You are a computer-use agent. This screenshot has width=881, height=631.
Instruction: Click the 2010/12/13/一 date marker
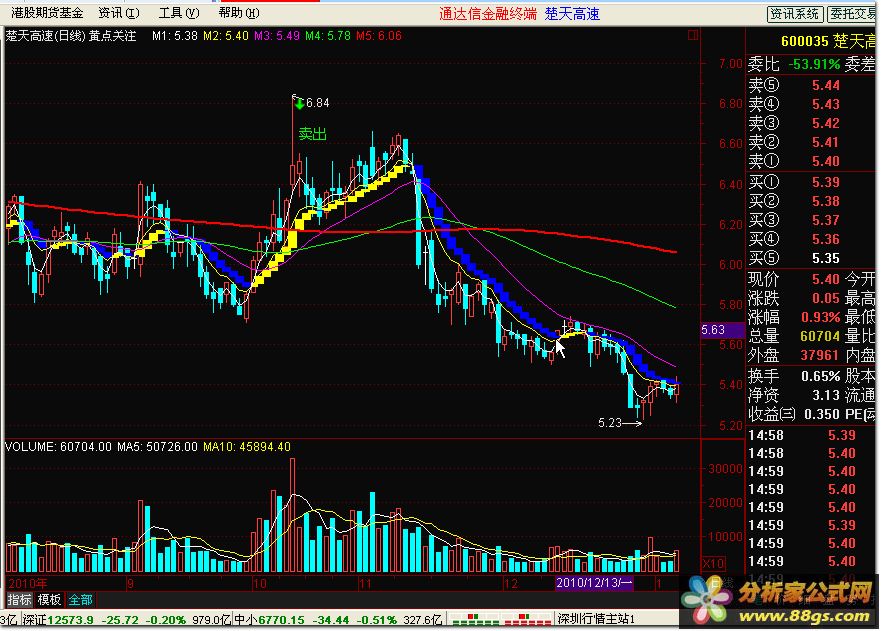coord(594,583)
